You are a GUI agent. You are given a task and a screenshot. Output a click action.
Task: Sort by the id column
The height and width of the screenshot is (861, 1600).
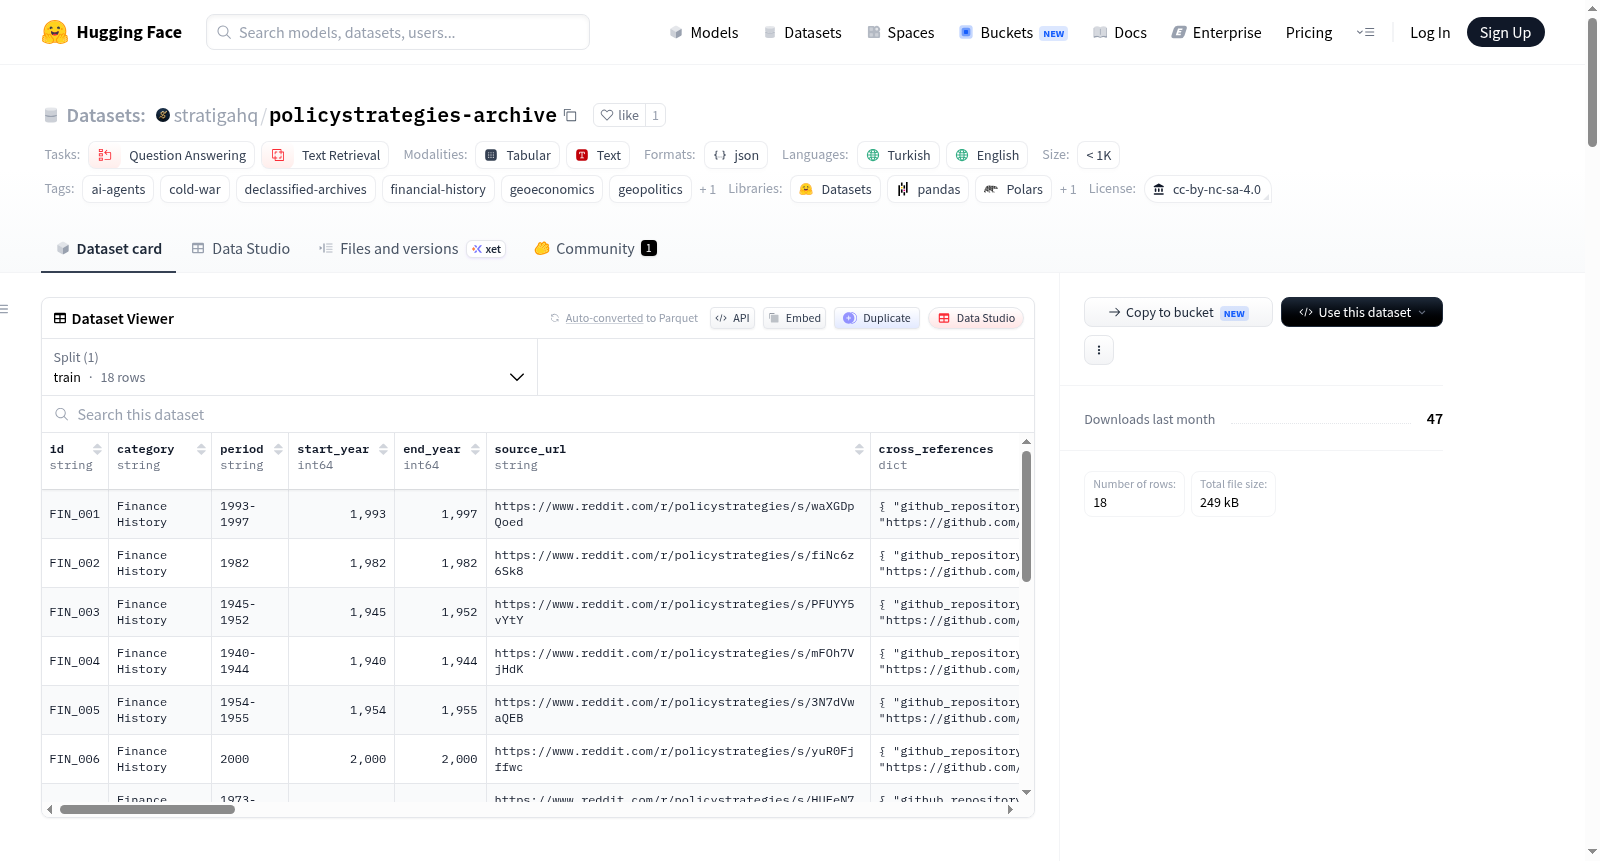click(x=97, y=449)
